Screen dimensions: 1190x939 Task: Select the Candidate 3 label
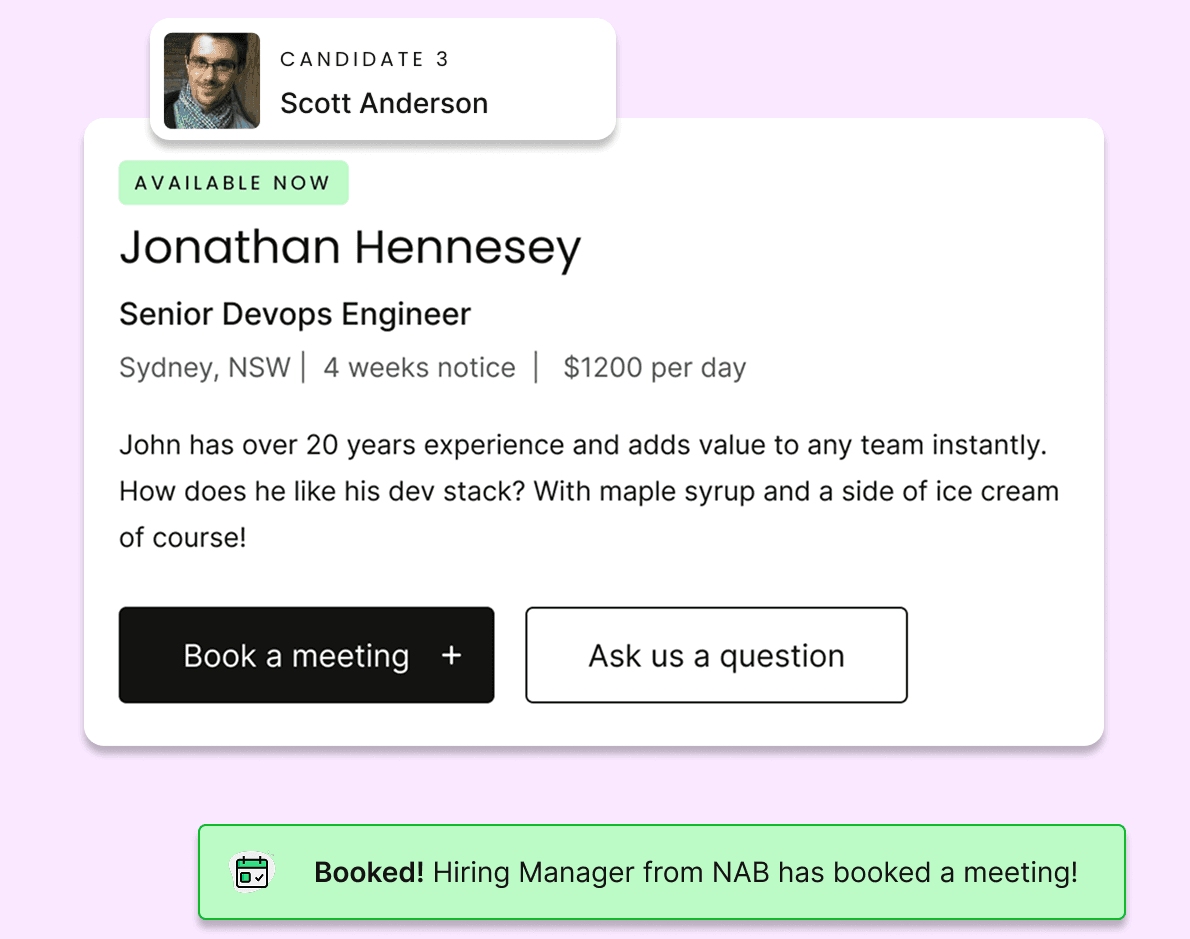364,59
